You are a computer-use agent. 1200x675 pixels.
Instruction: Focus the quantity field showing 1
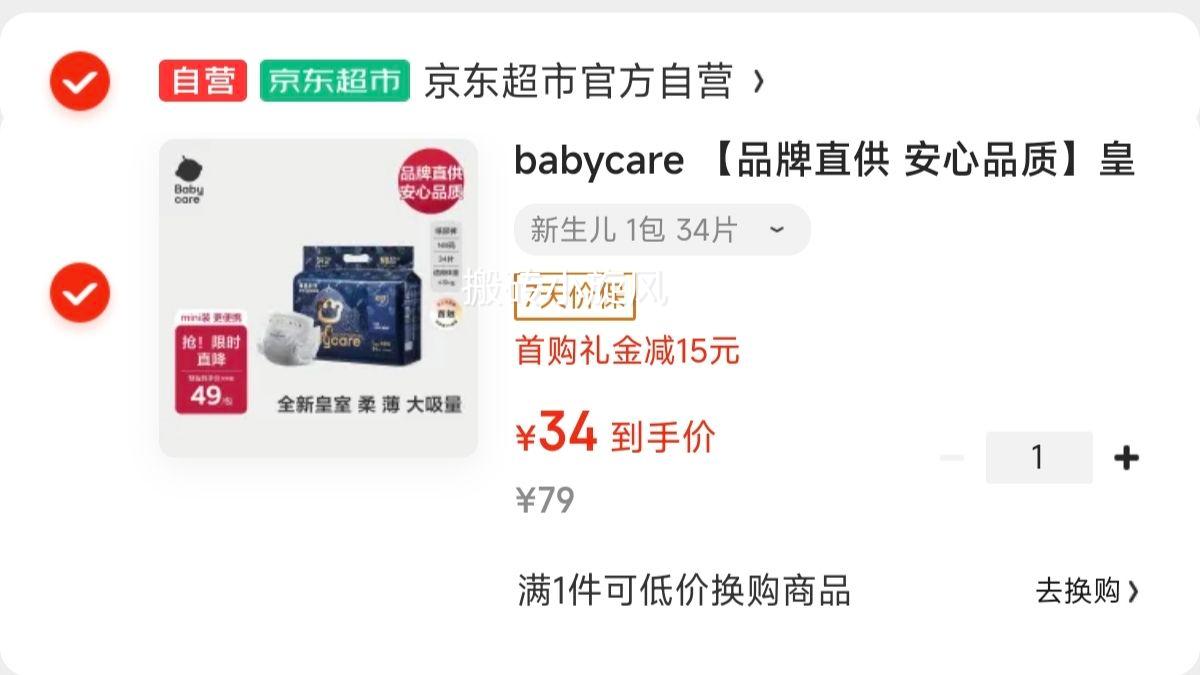coord(1039,458)
